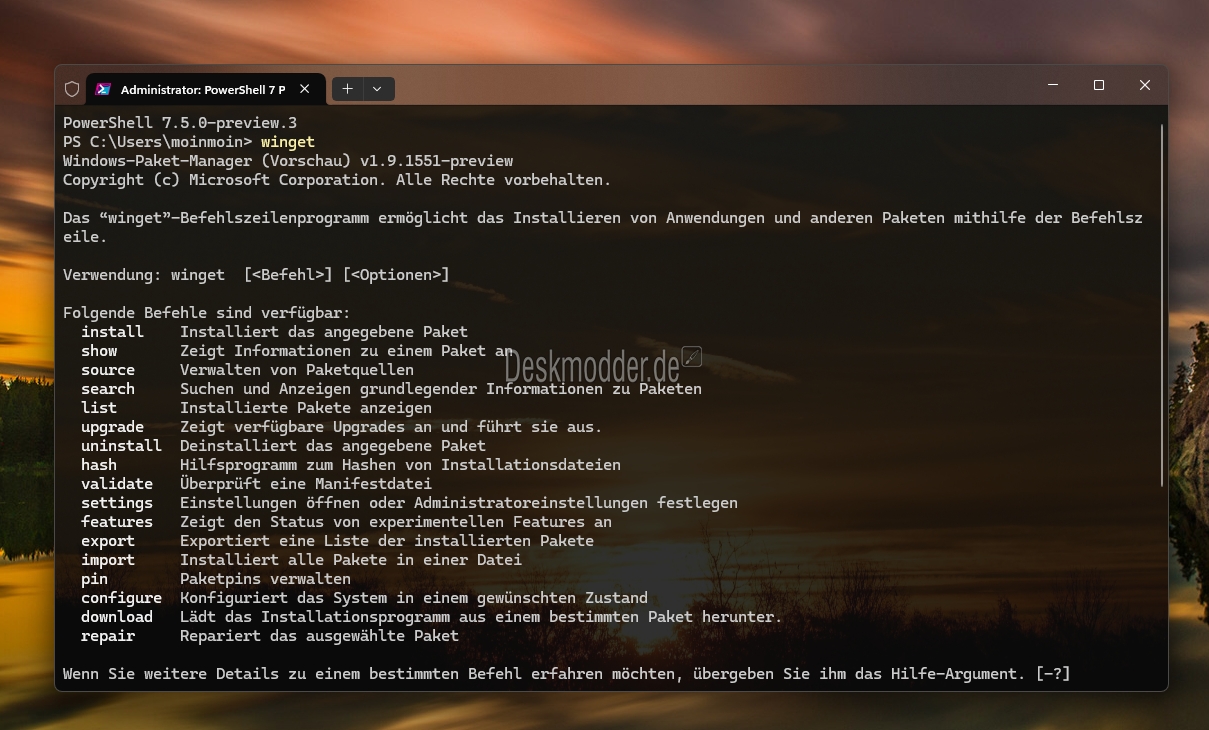Click the 'configure' command name
Viewport: 1209px width, 730px height.
pos(121,598)
